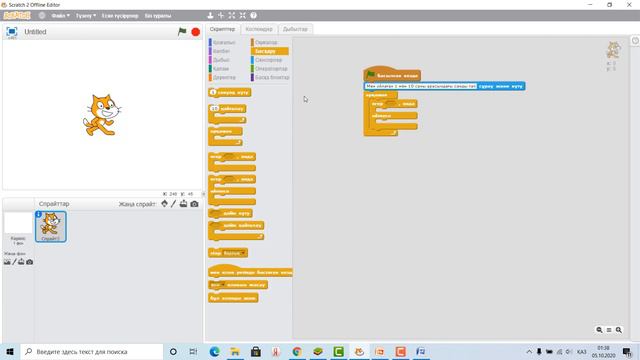Image resolution: width=640 pixels, height=360 pixels.
Task: Start the project with the green flag
Action: 182,31
